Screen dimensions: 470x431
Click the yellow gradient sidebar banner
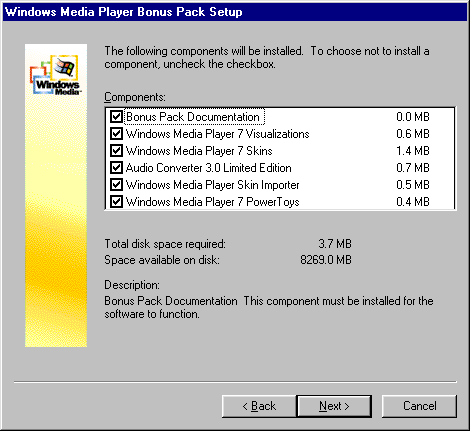[x=56, y=195]
